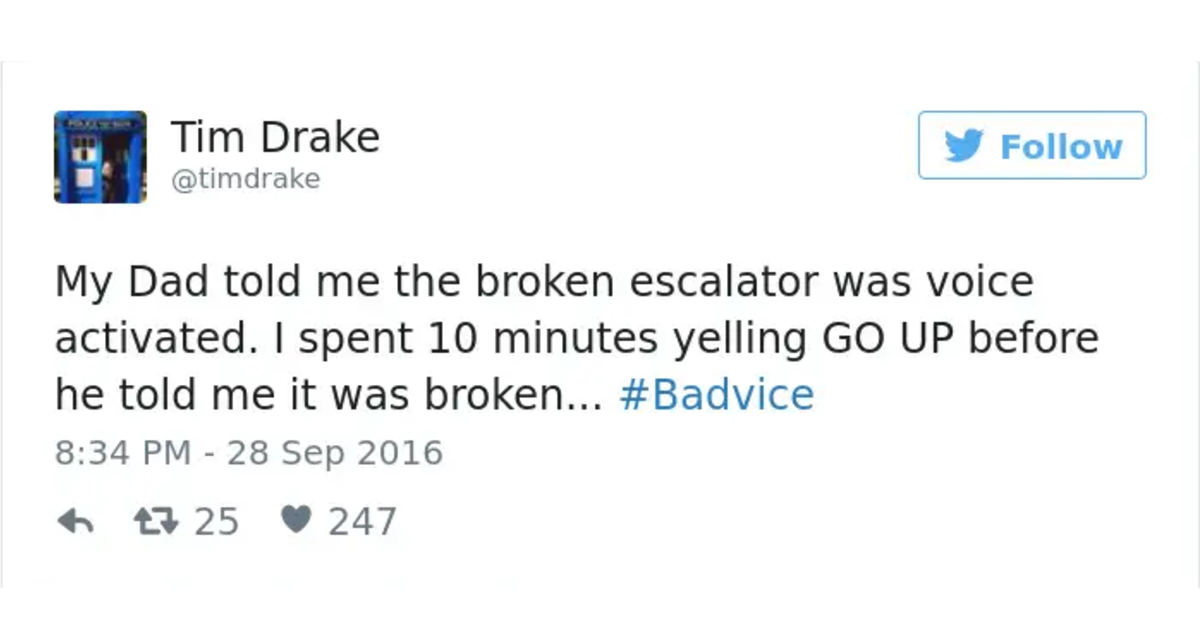Click the retweet count showing 25
This screenshot has width=1200, height=630.
tap(219, 520)
